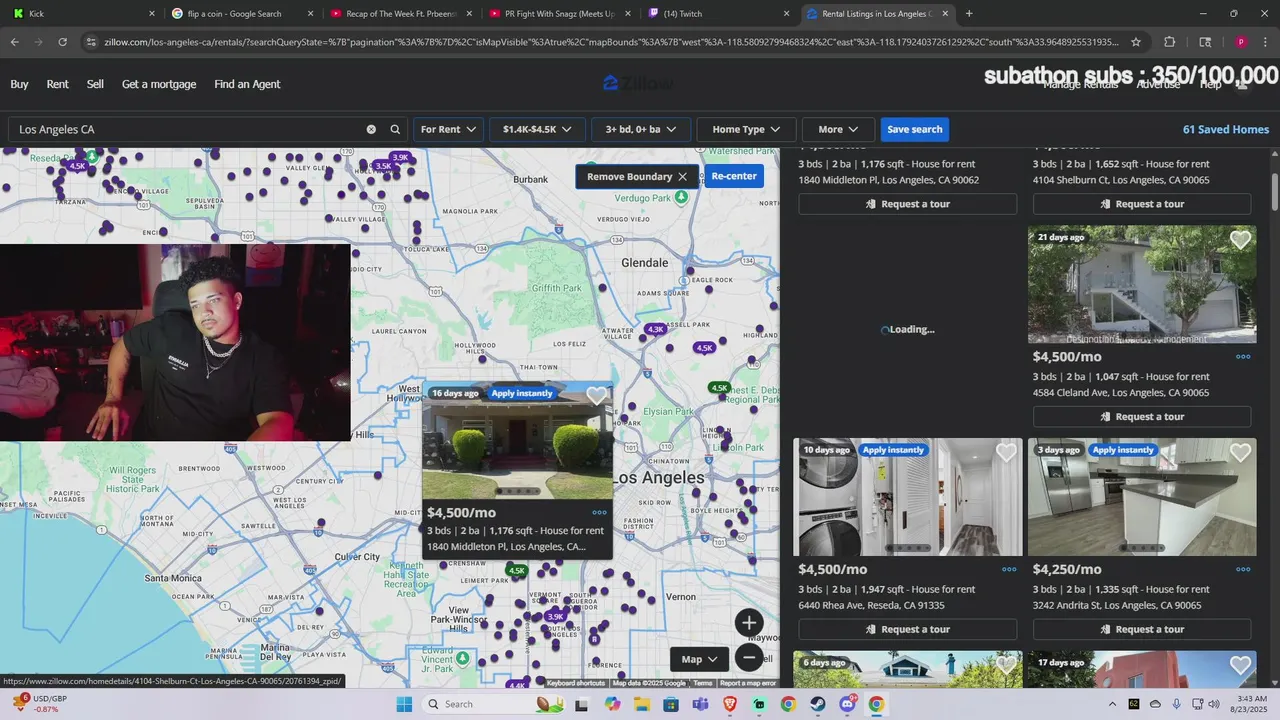This screenshot has width=1280, height=720.
Task: Open Microsoft Teams from the taskbar
Action: tap(700, 704)
